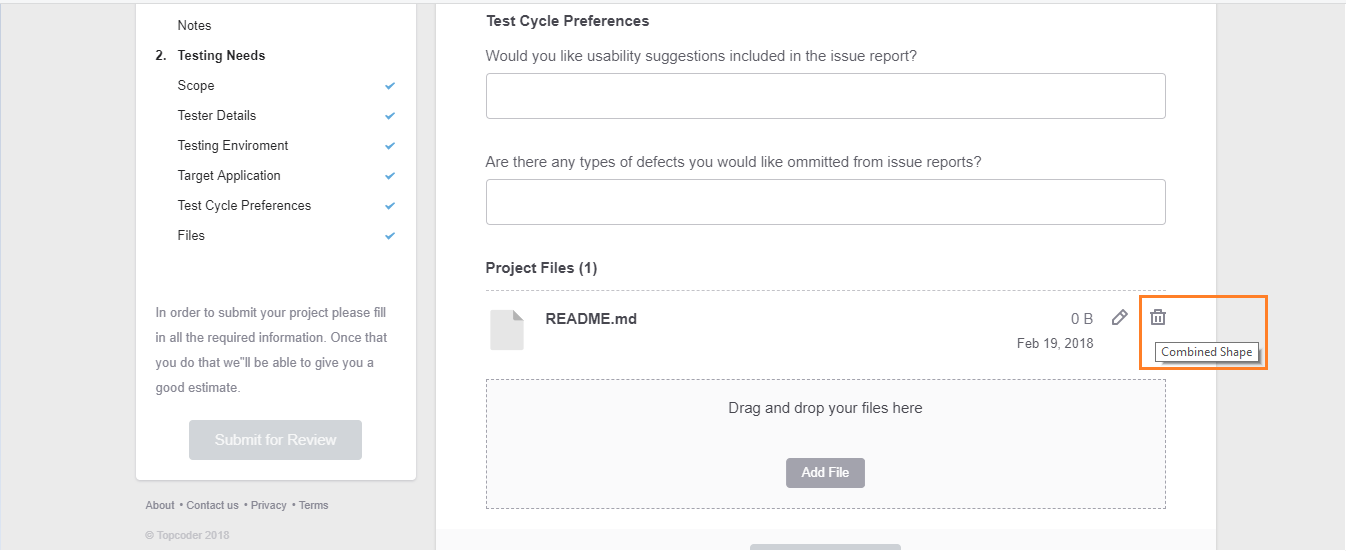Click the Submit for Review button
Image resolution: width=1346 pixels, height=551 pixels.
[275, 440]
